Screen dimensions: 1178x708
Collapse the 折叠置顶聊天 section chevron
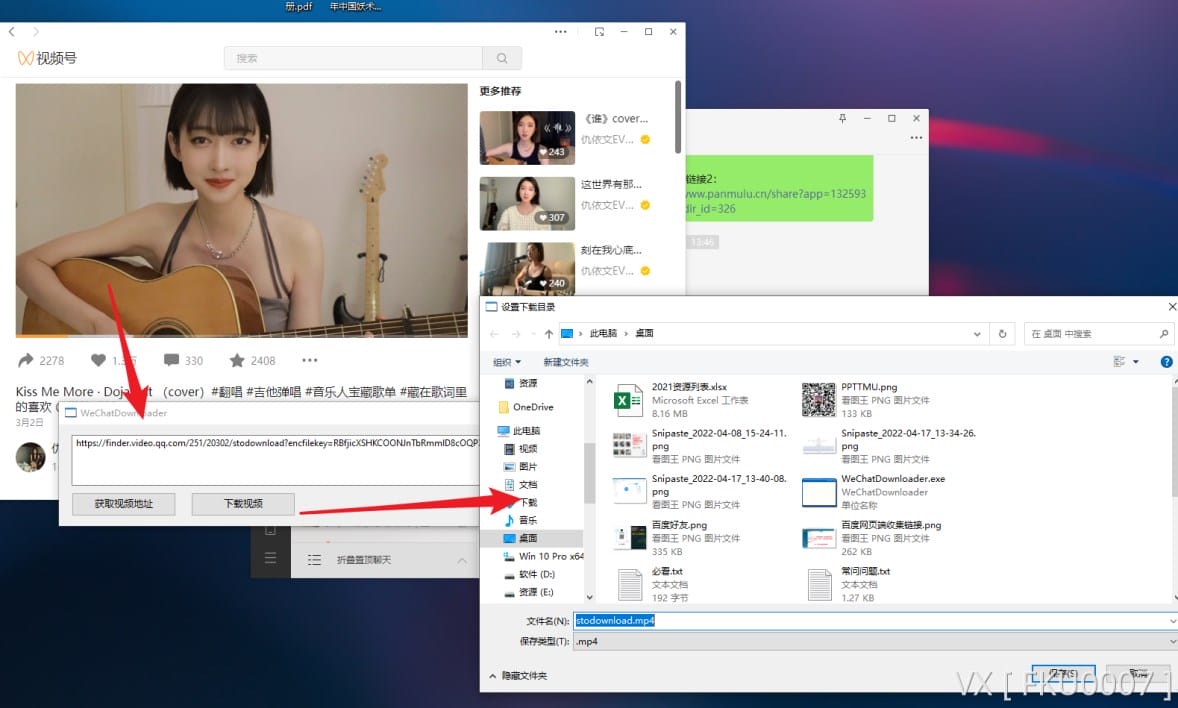click(462, 560)
